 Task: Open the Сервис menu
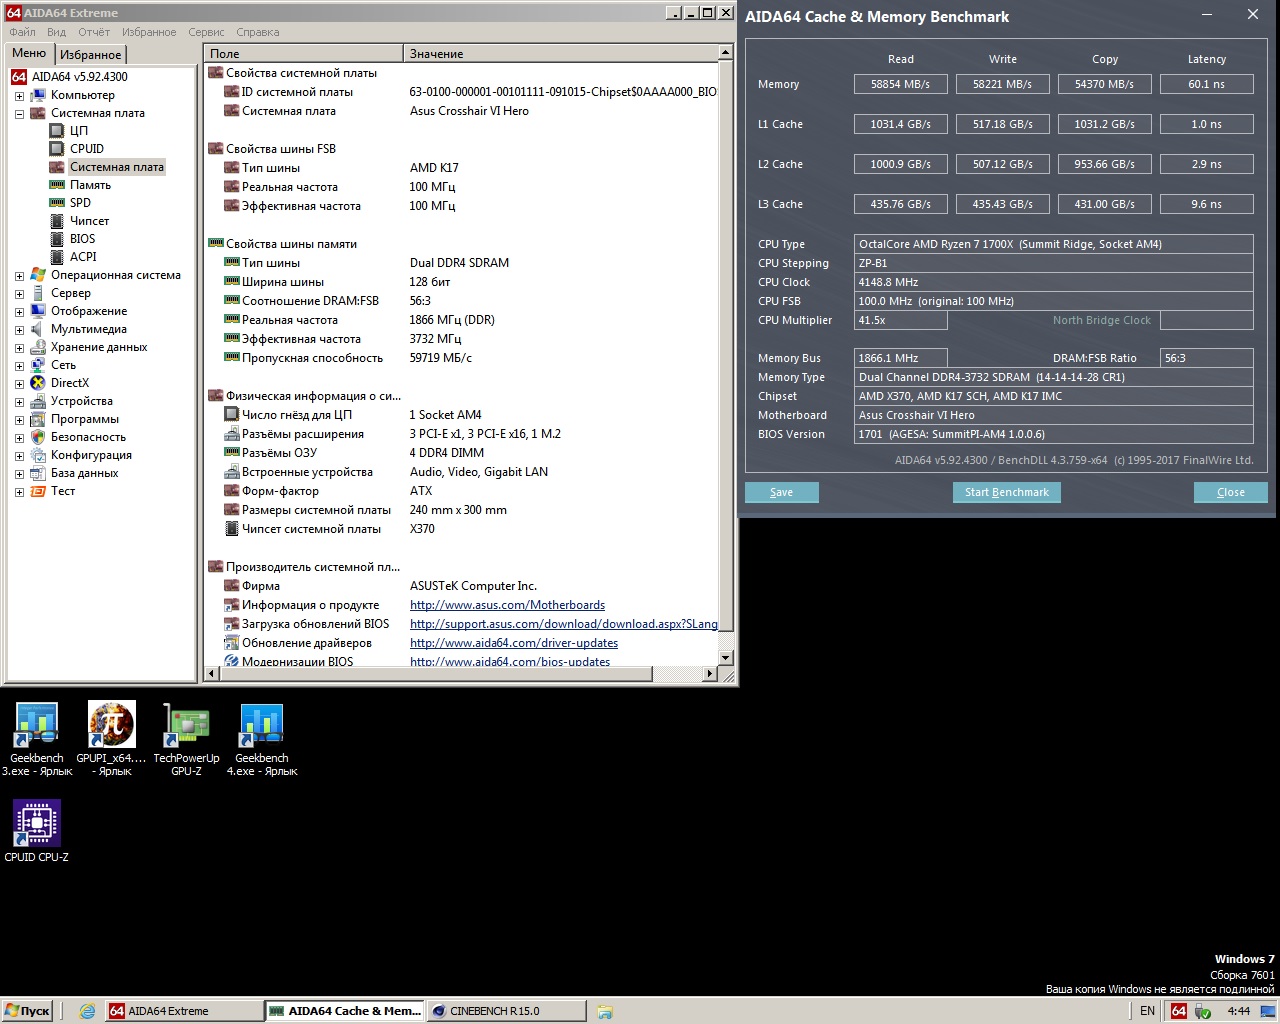point(206,32)
